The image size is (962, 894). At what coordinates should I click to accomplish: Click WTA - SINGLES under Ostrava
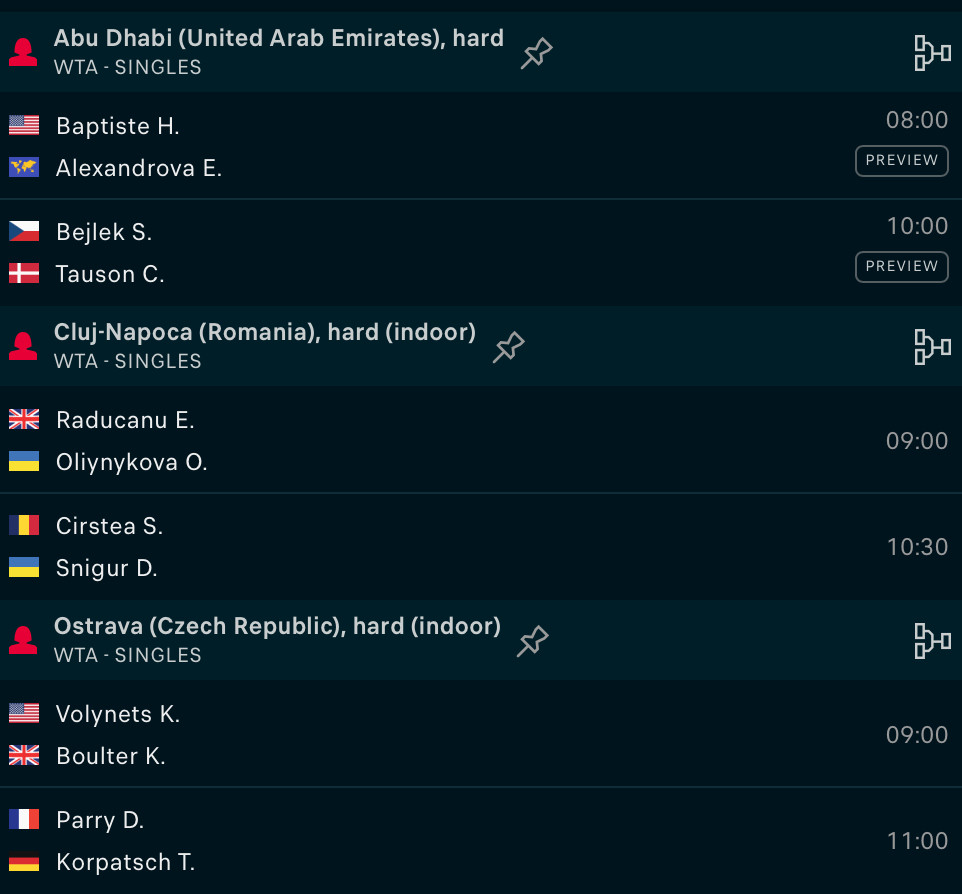pos(128,655)
